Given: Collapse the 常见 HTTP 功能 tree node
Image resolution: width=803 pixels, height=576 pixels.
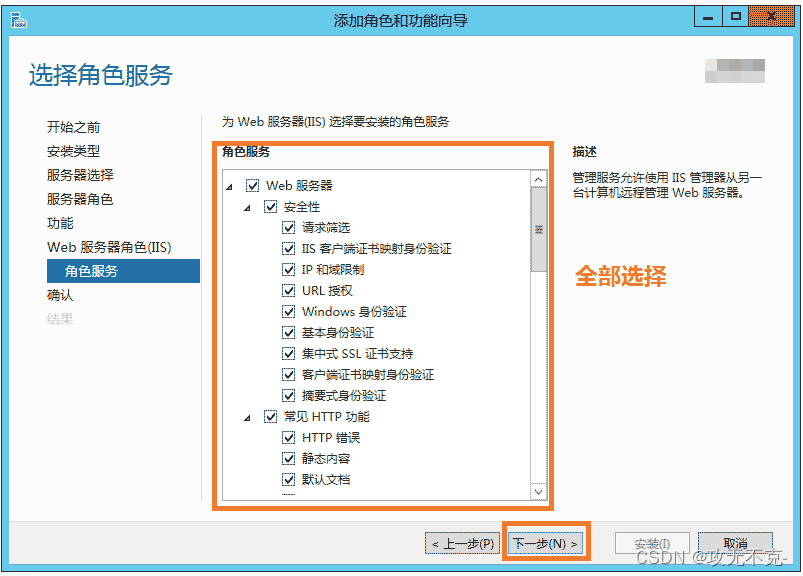Looking at the screenshot, I should (247, 418).
